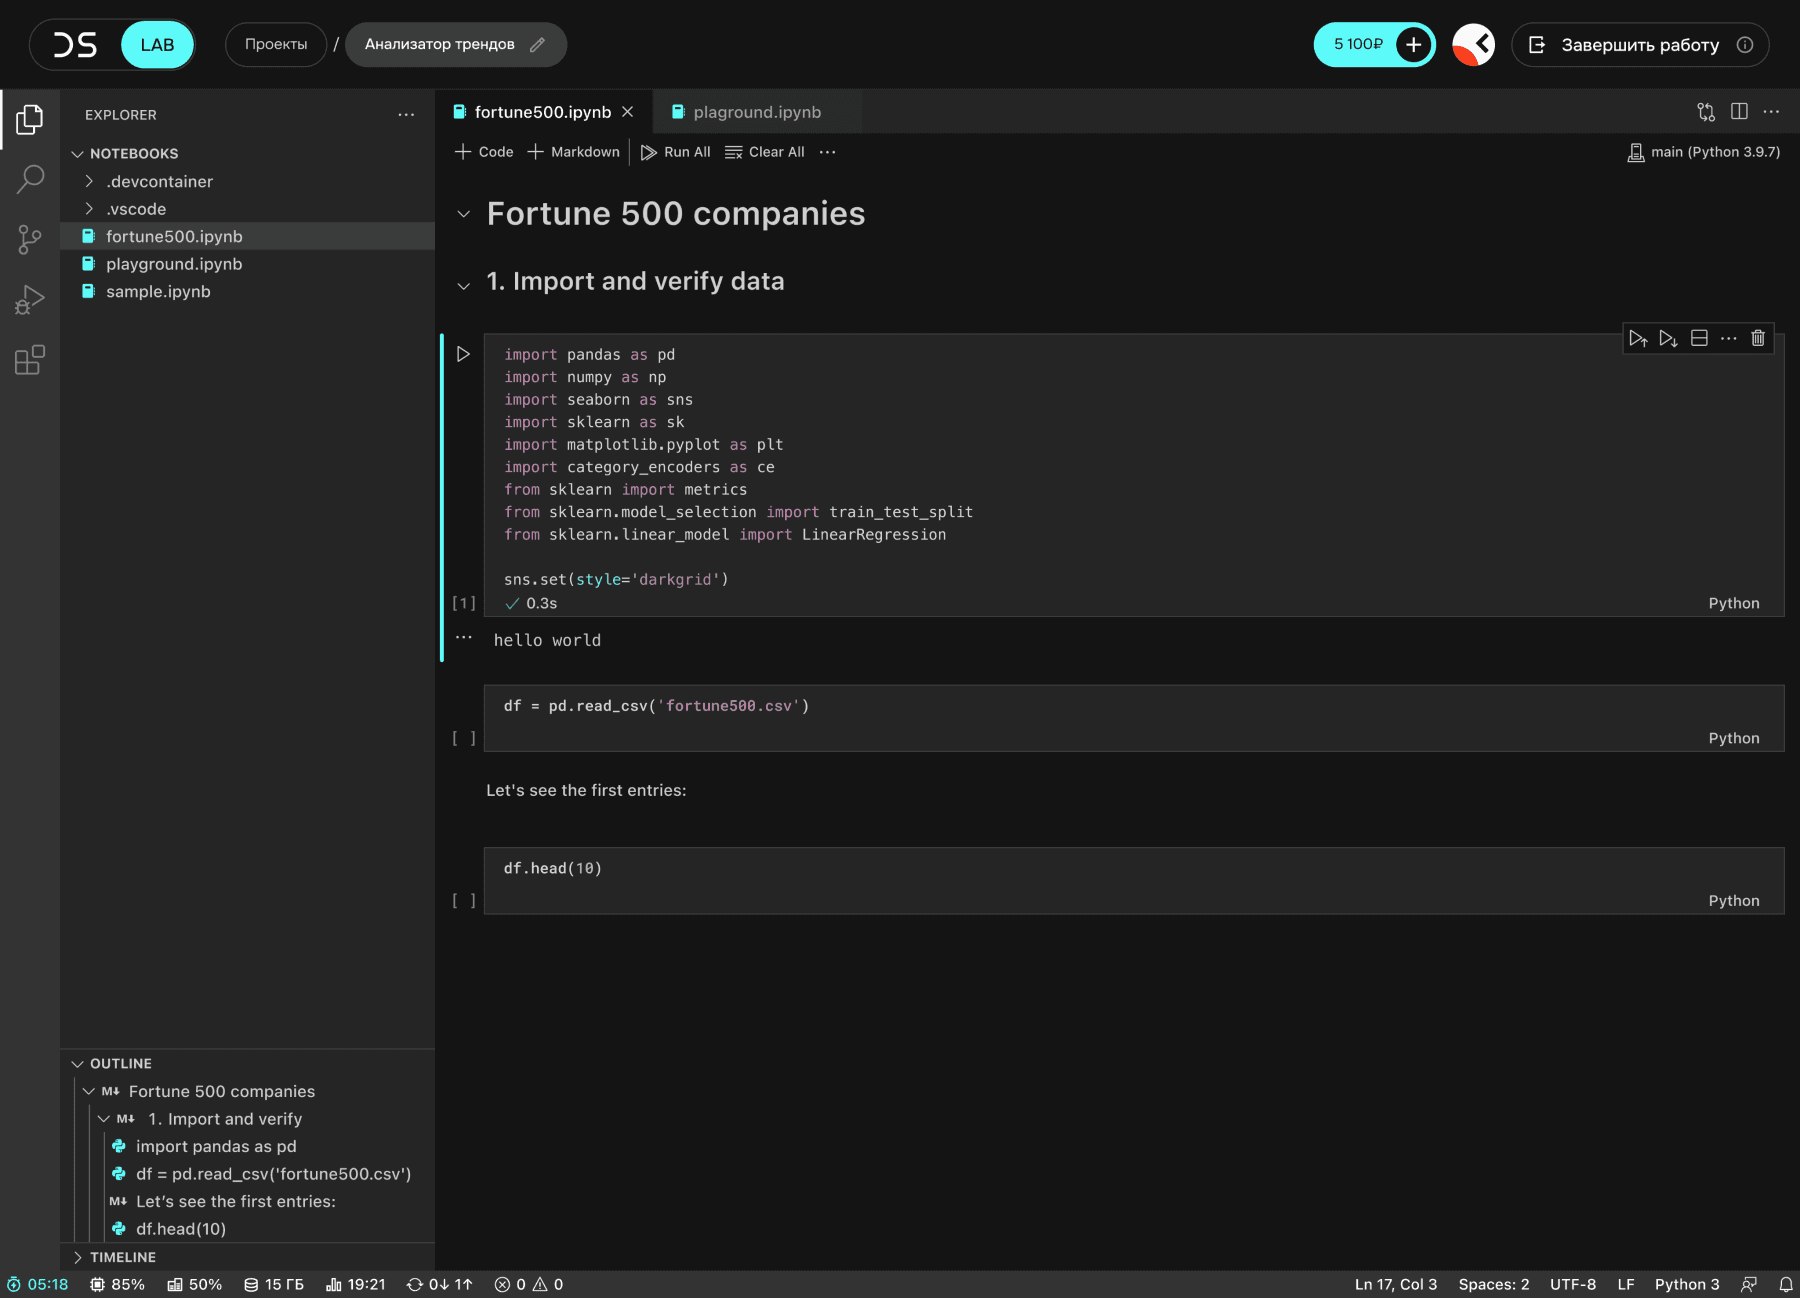The height and width of the screenshot is (1298, 1800).
Task: Click the split cell icon
Action: (1699, 338)
